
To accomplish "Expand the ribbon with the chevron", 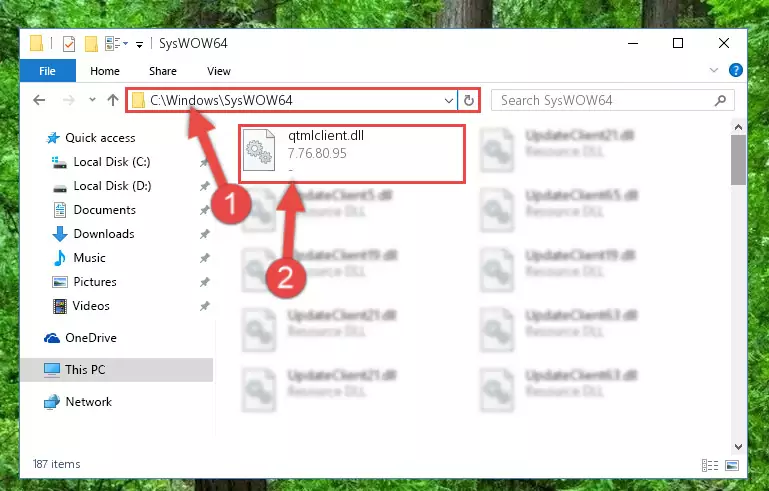I will 714,71.
